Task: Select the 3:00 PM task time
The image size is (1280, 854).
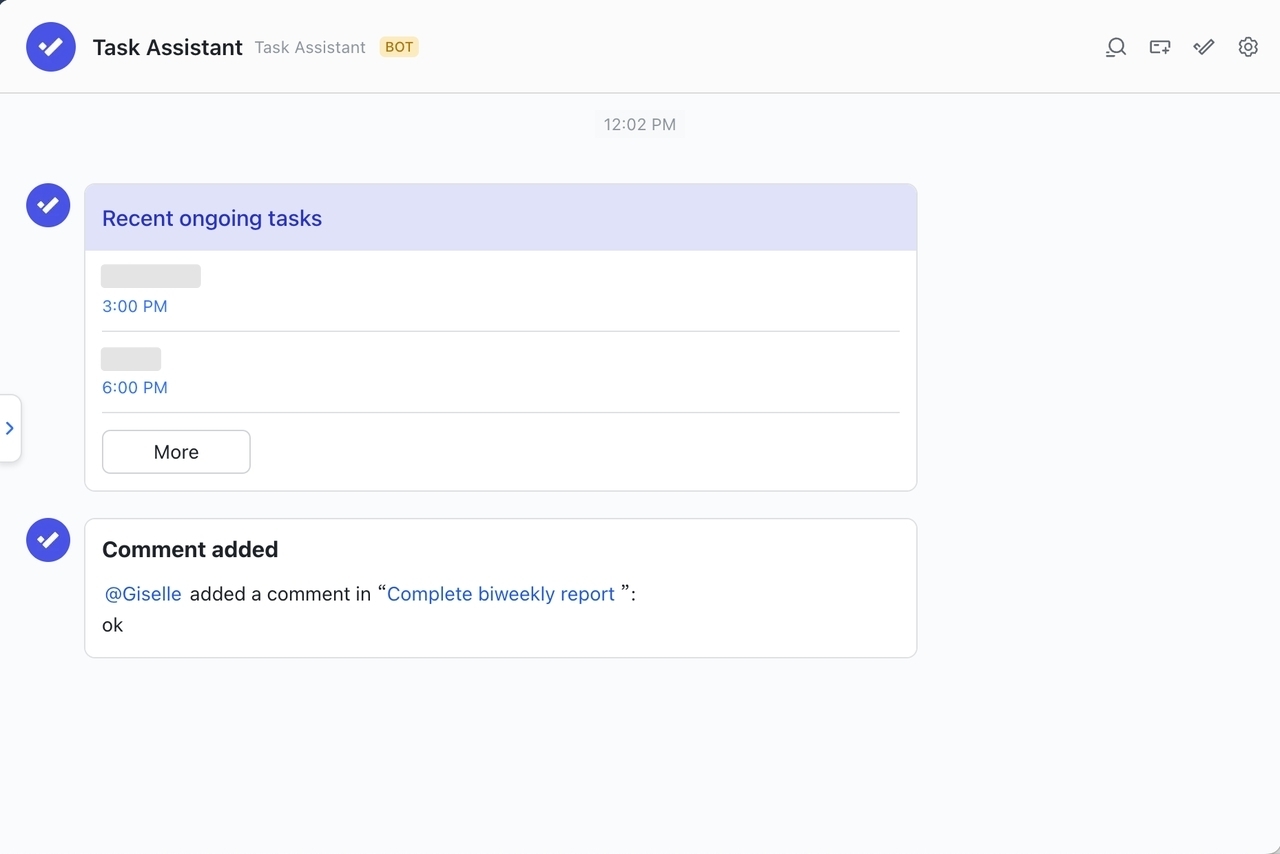Action: pos(134,306)
